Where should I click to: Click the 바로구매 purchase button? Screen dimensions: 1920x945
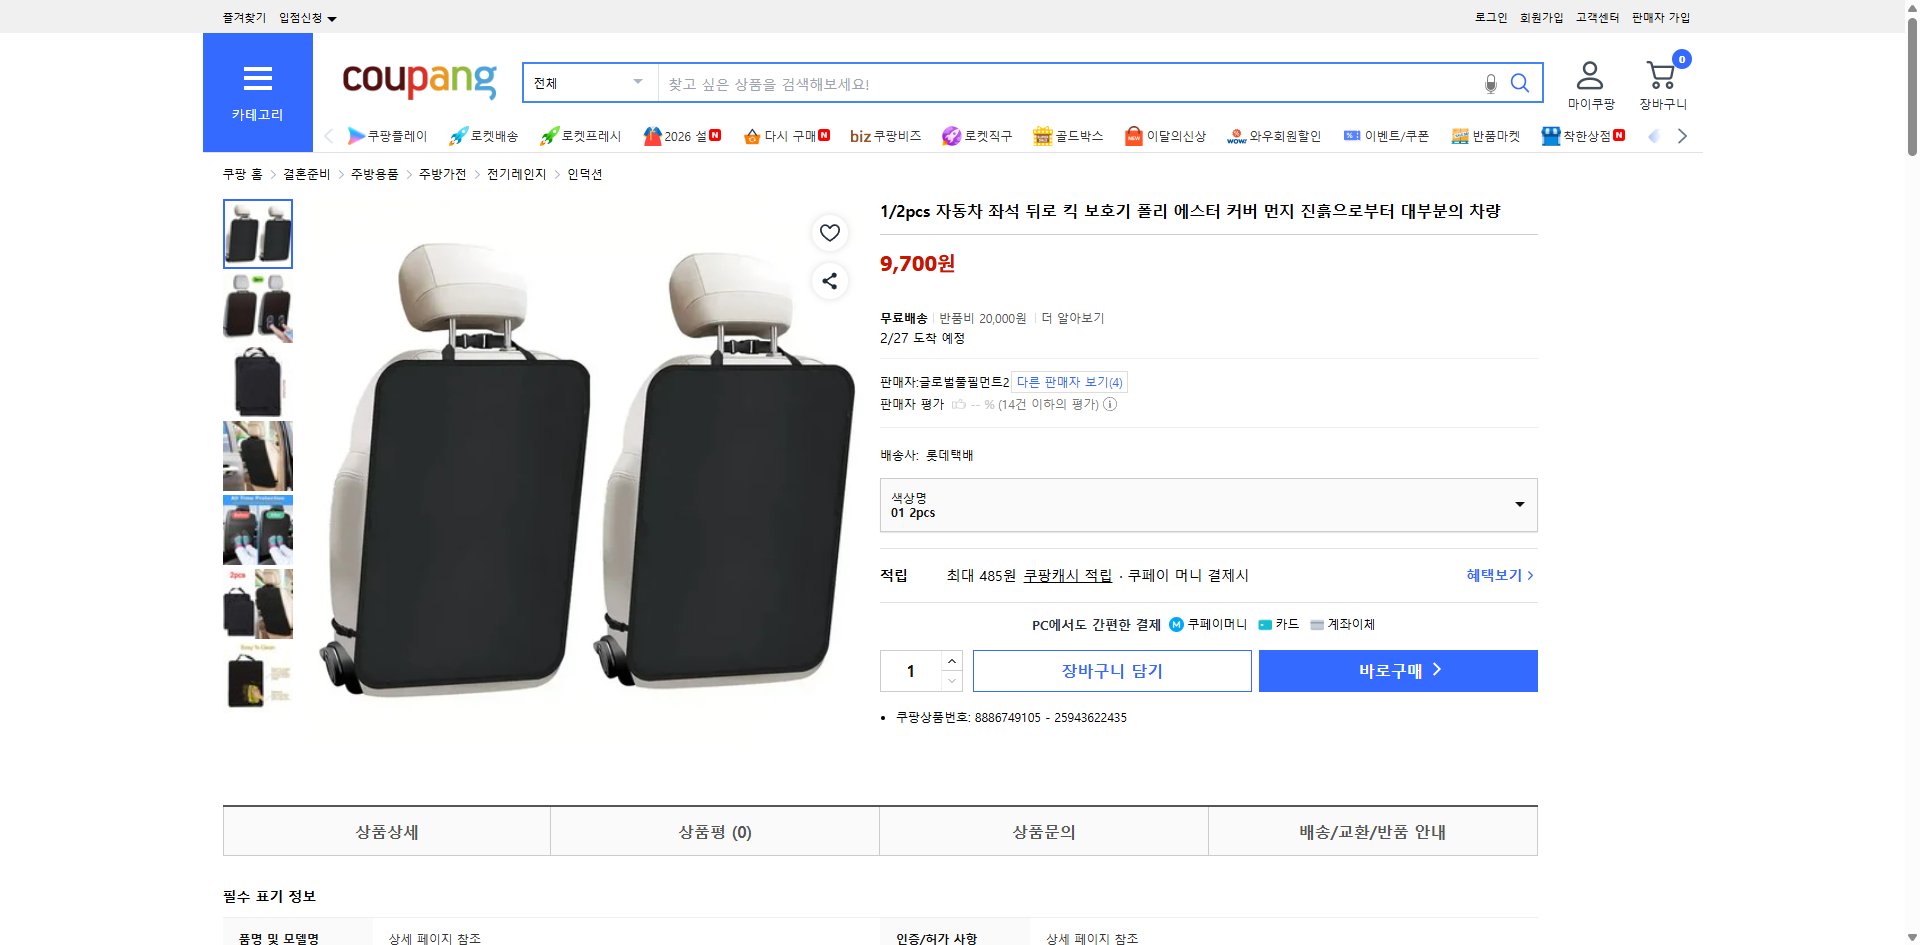(x=1397, y=670)
